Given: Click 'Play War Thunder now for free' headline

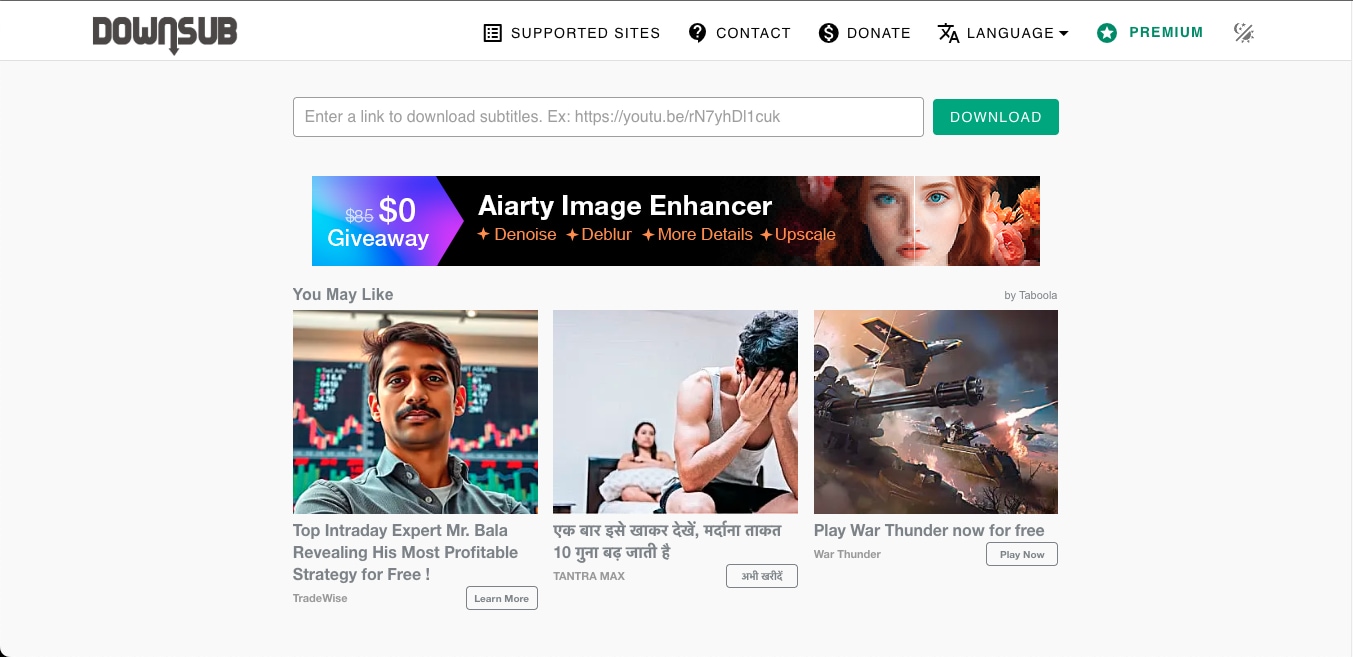Looking at the screenshot, I should click(x=929, y=530).
